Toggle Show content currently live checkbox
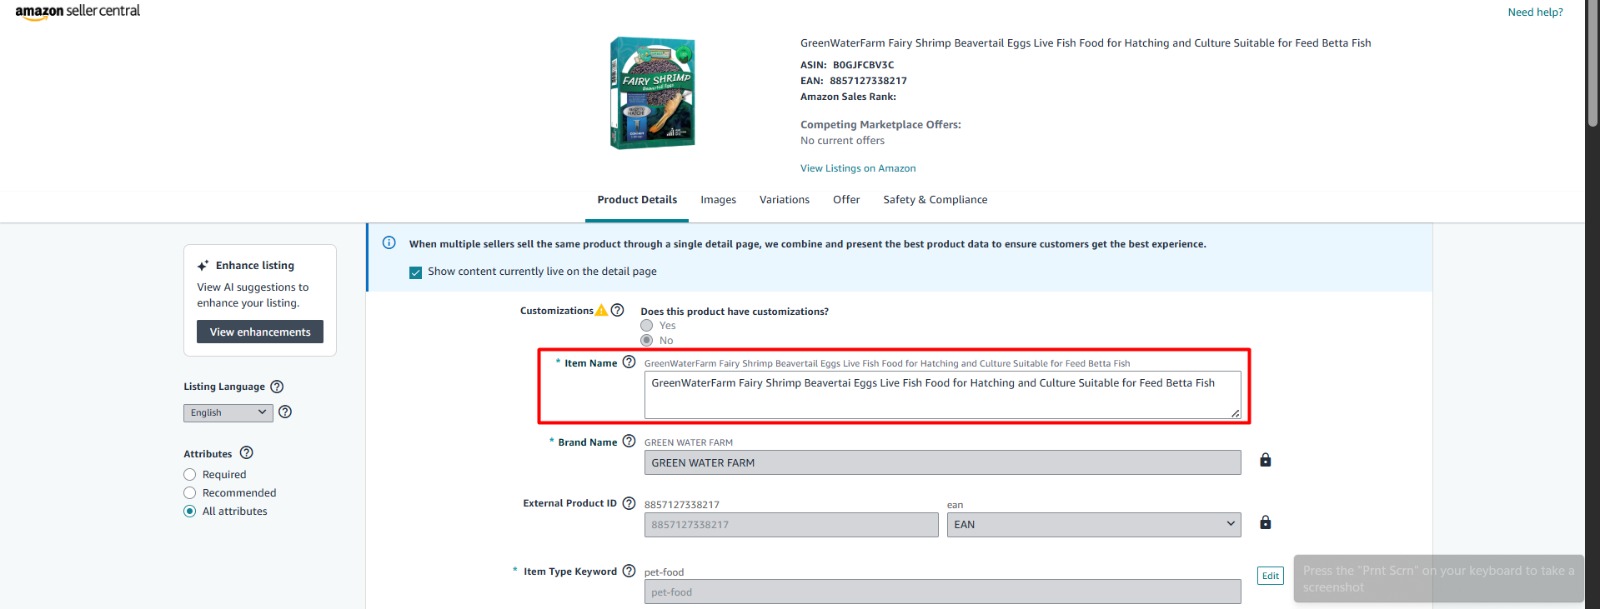The height and width of the screenshot is (609, 1600). [x=415, y=272]
